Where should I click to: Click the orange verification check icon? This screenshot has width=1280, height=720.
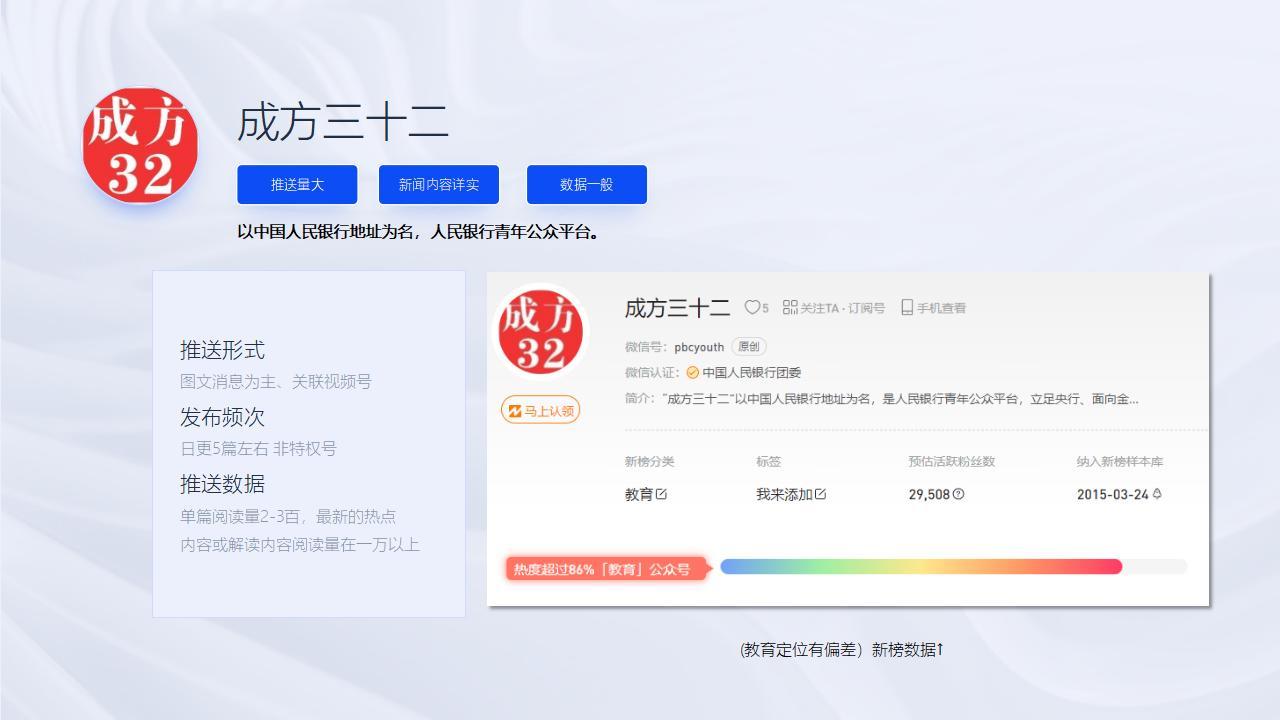click(x=692, y=373)
